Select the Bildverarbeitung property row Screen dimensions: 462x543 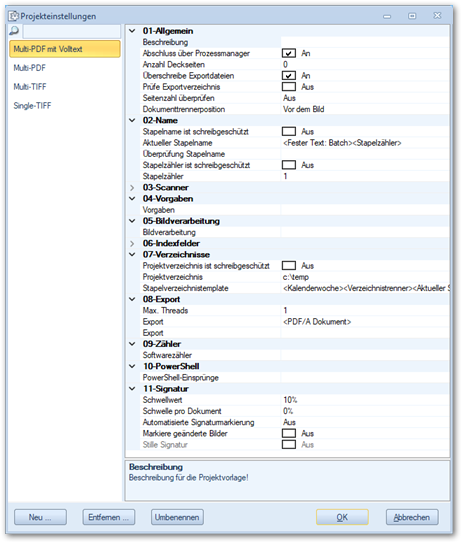(x=288, y=232)
